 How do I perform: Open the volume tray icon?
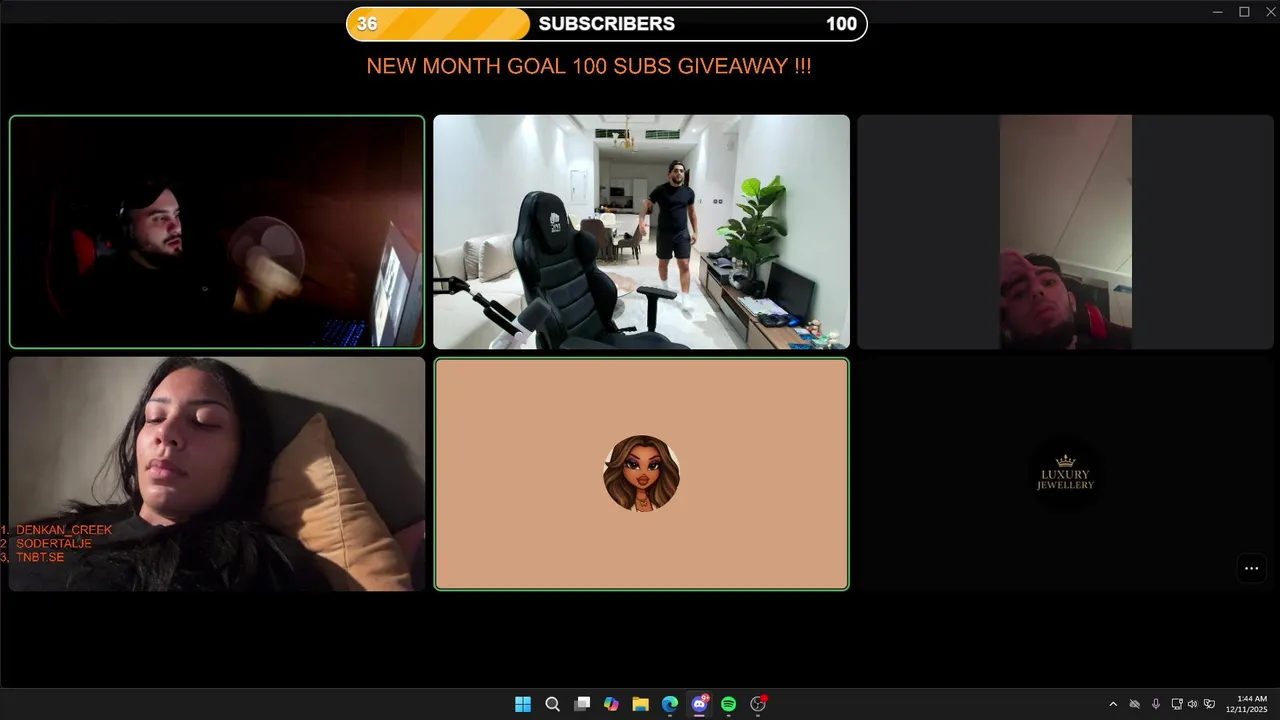pos(1192,704)
